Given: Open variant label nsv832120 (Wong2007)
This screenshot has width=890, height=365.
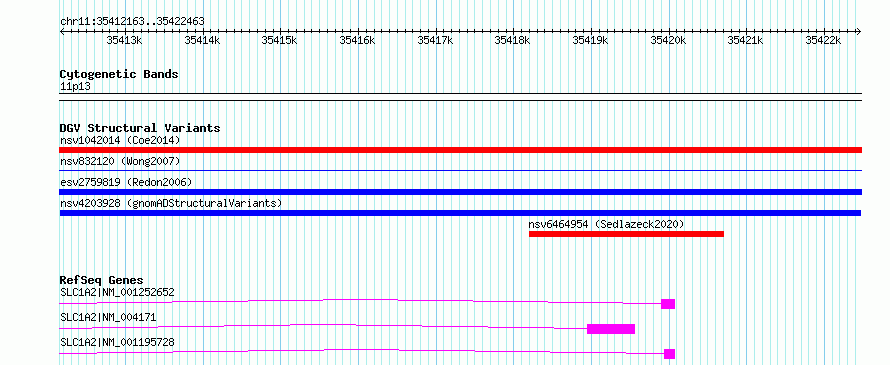Looking at the screenshot, I should tap(120, 161).
